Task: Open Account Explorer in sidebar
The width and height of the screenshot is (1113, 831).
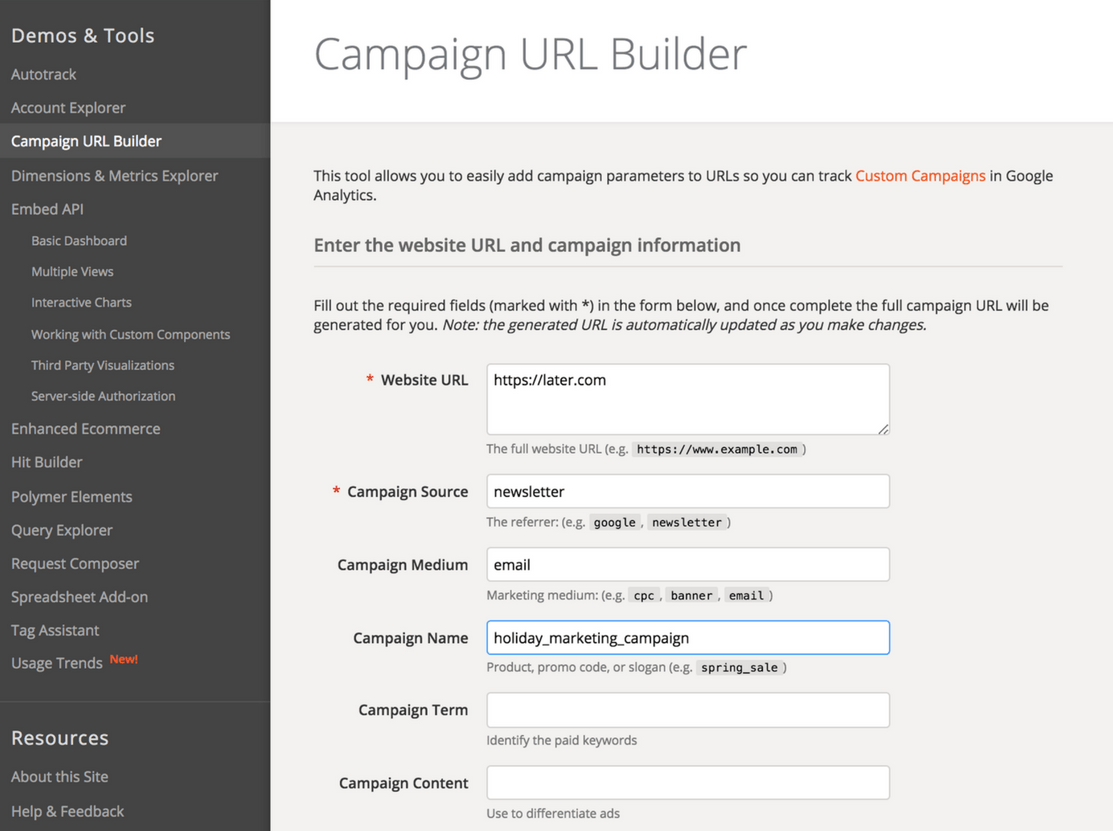Action: pyautogui.click(x=68, y=108)
